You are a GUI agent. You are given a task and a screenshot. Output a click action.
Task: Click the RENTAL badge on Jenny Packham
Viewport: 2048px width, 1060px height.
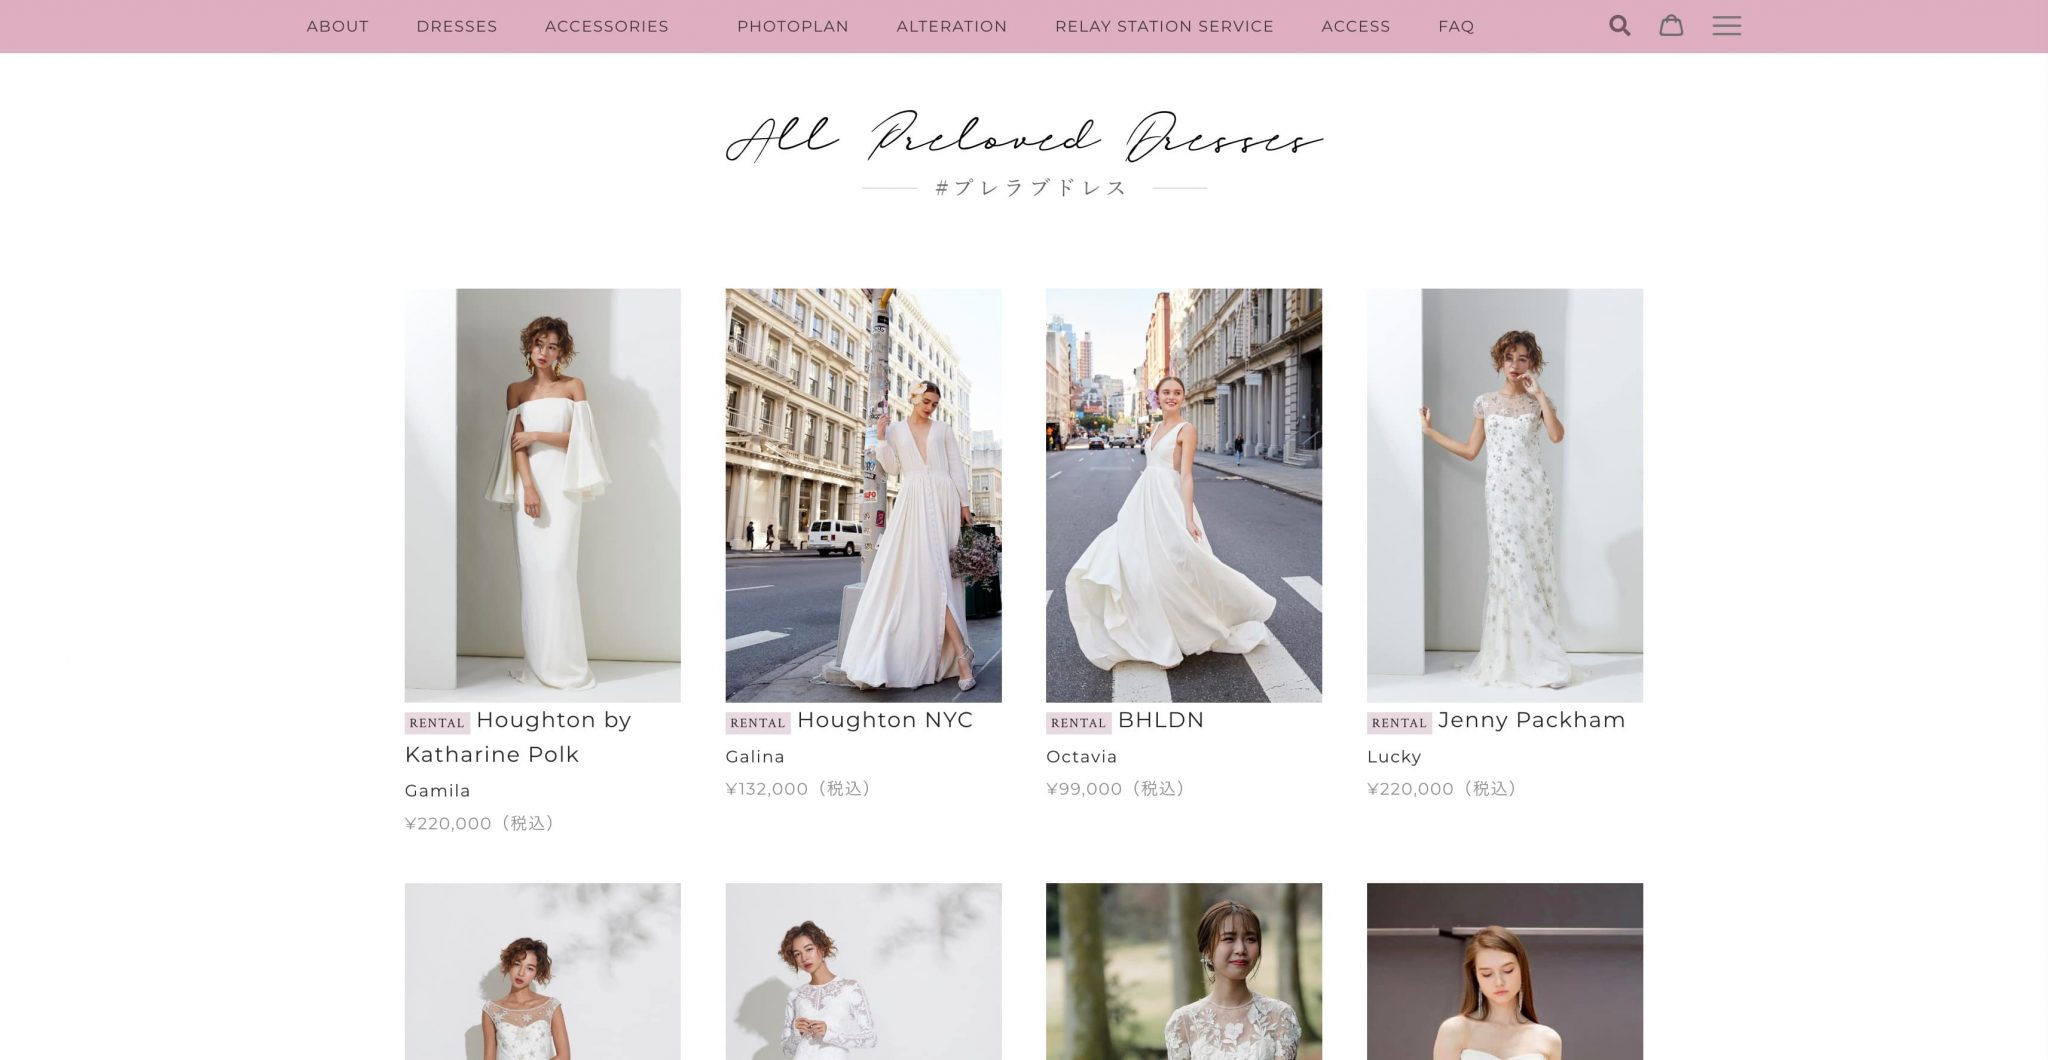tap(1399, 723)
